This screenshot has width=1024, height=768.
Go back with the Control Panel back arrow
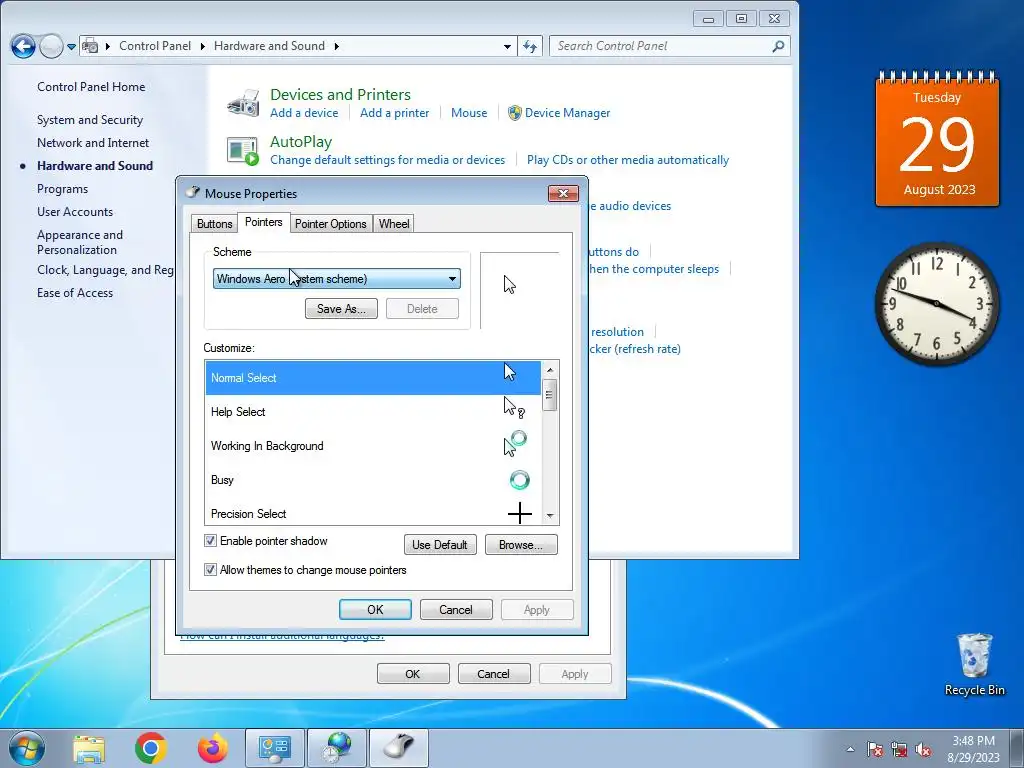(x=23, y=46)
